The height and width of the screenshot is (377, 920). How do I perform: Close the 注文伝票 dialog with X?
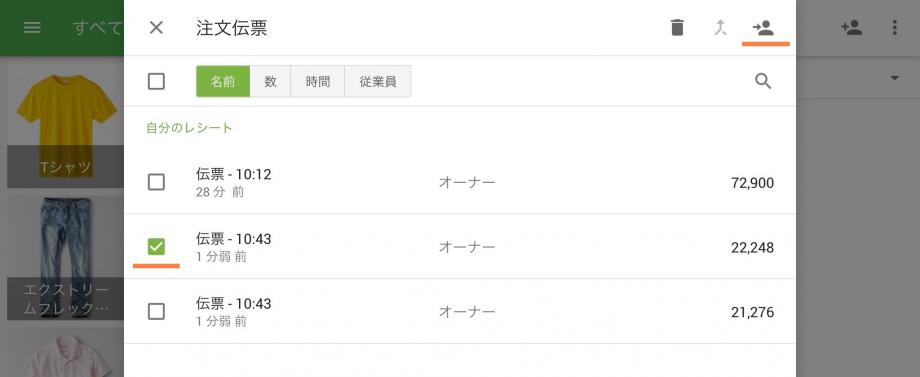156,28
